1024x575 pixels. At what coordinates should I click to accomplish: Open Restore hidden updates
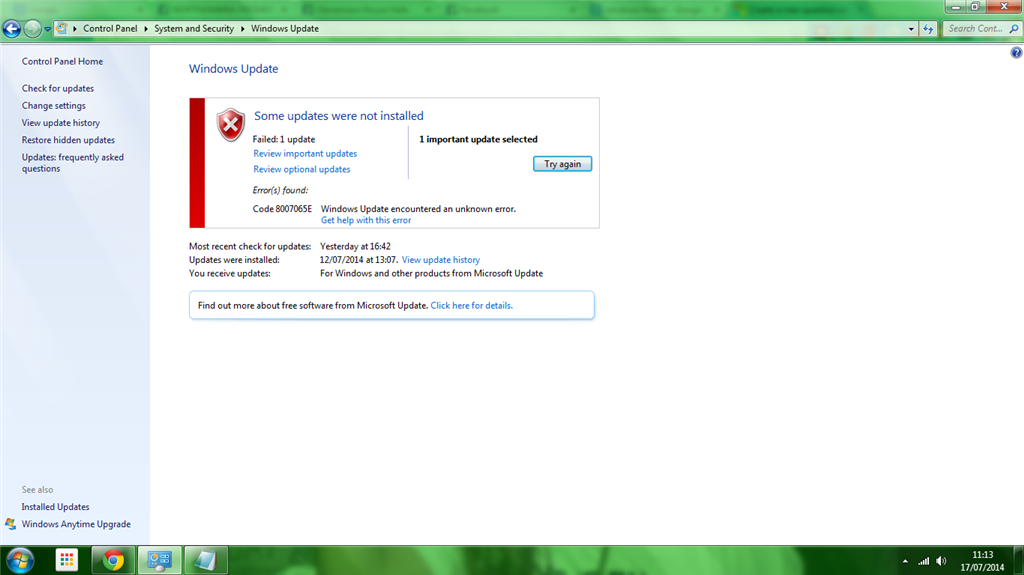68,140
